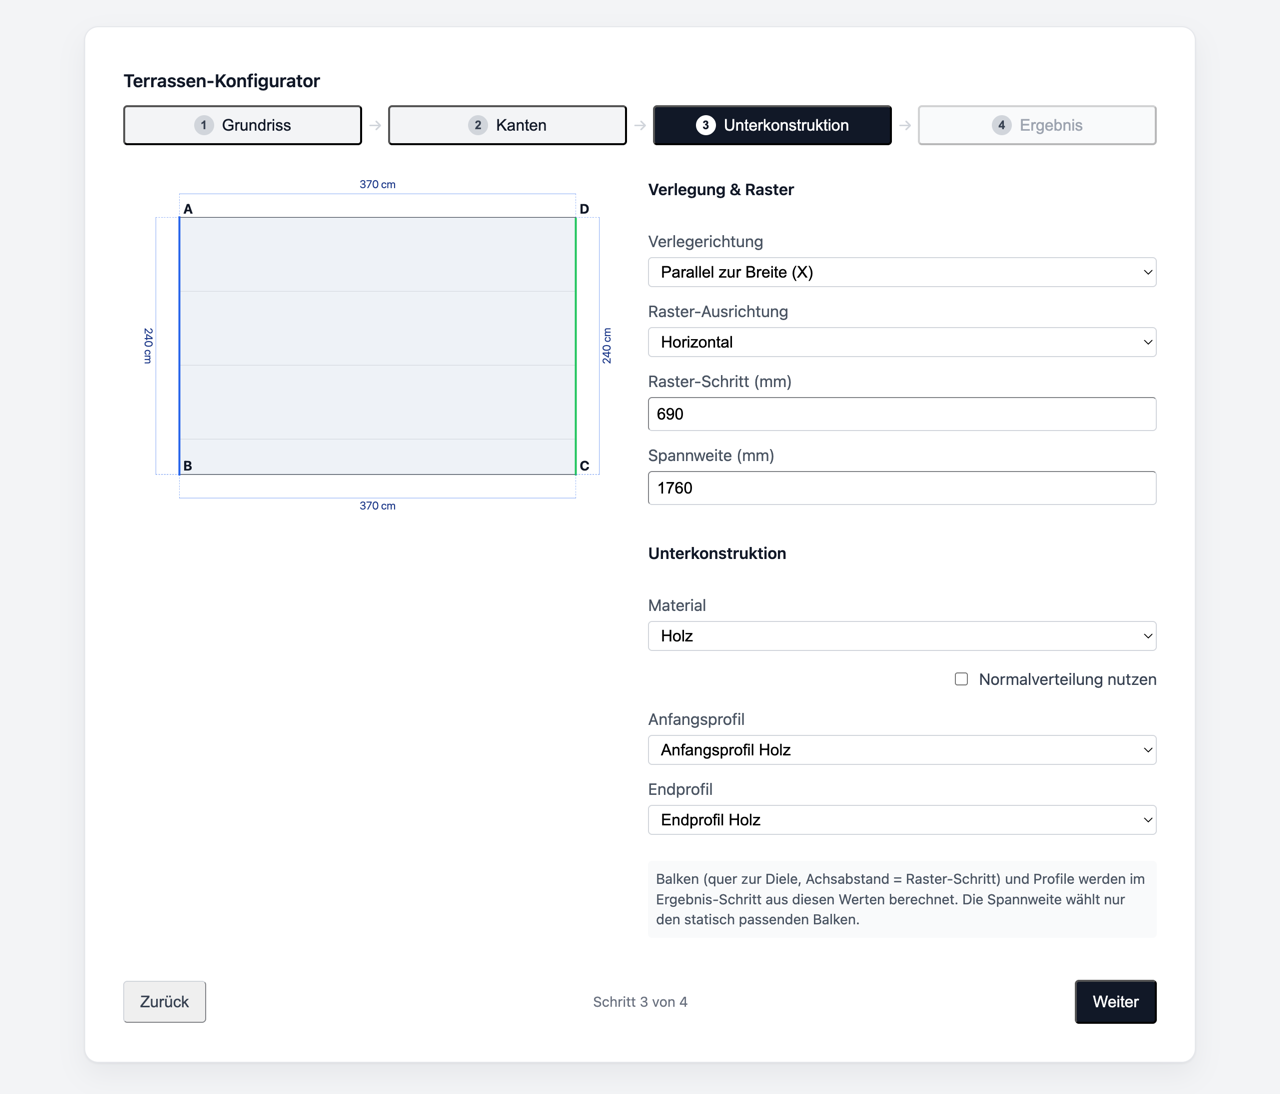Click the left 240 cm dimension label
This screenshot has height=1094, width=1280.
tap(148, 346)
